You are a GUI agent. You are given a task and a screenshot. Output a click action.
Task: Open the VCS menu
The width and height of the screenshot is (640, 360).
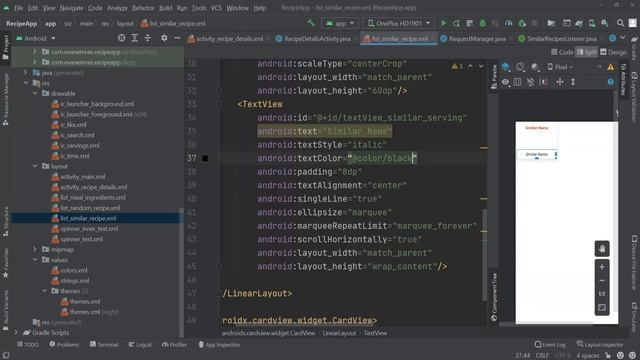point(216,8)
